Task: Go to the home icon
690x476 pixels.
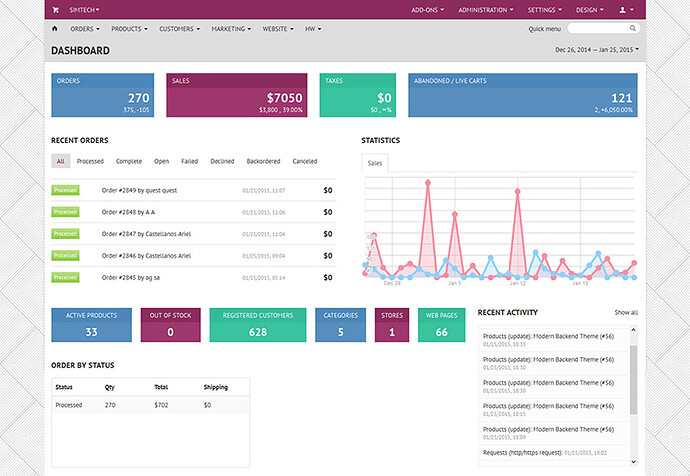Action: 55,29
